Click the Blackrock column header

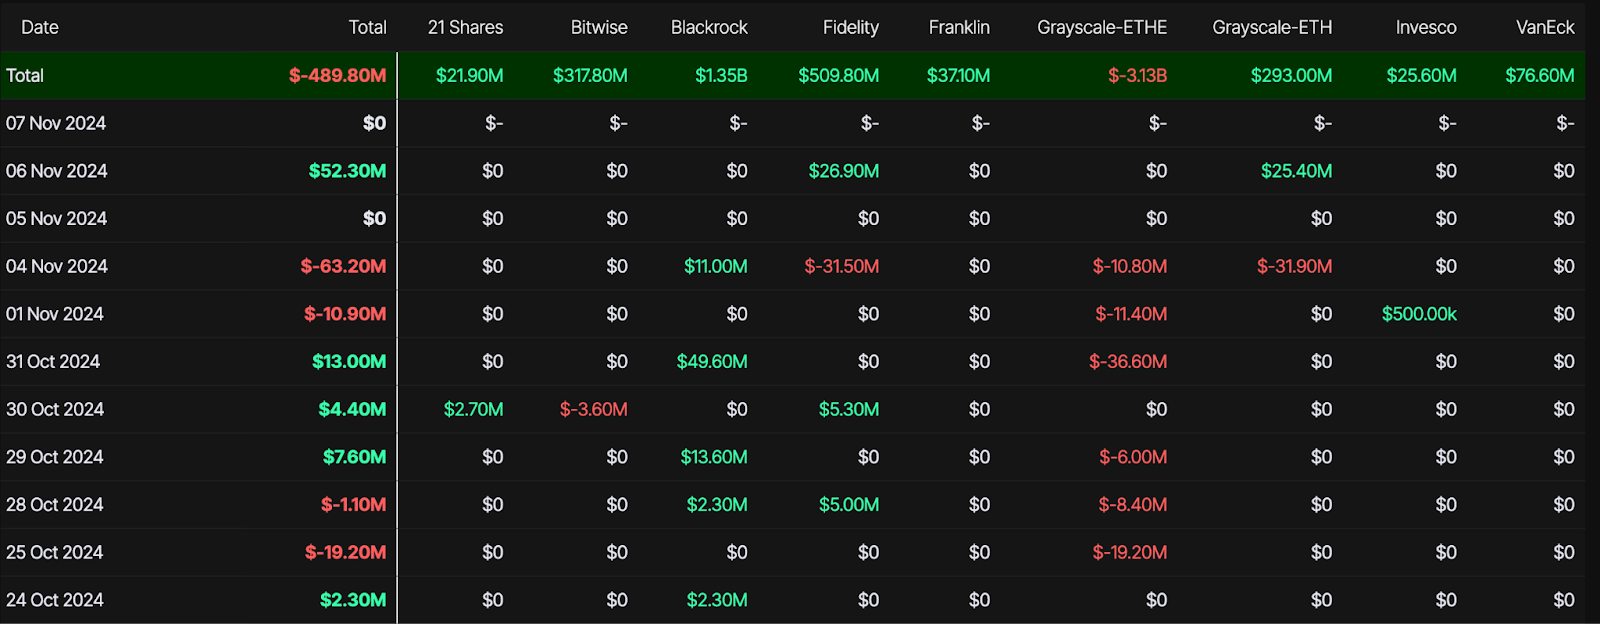(709, 27)
